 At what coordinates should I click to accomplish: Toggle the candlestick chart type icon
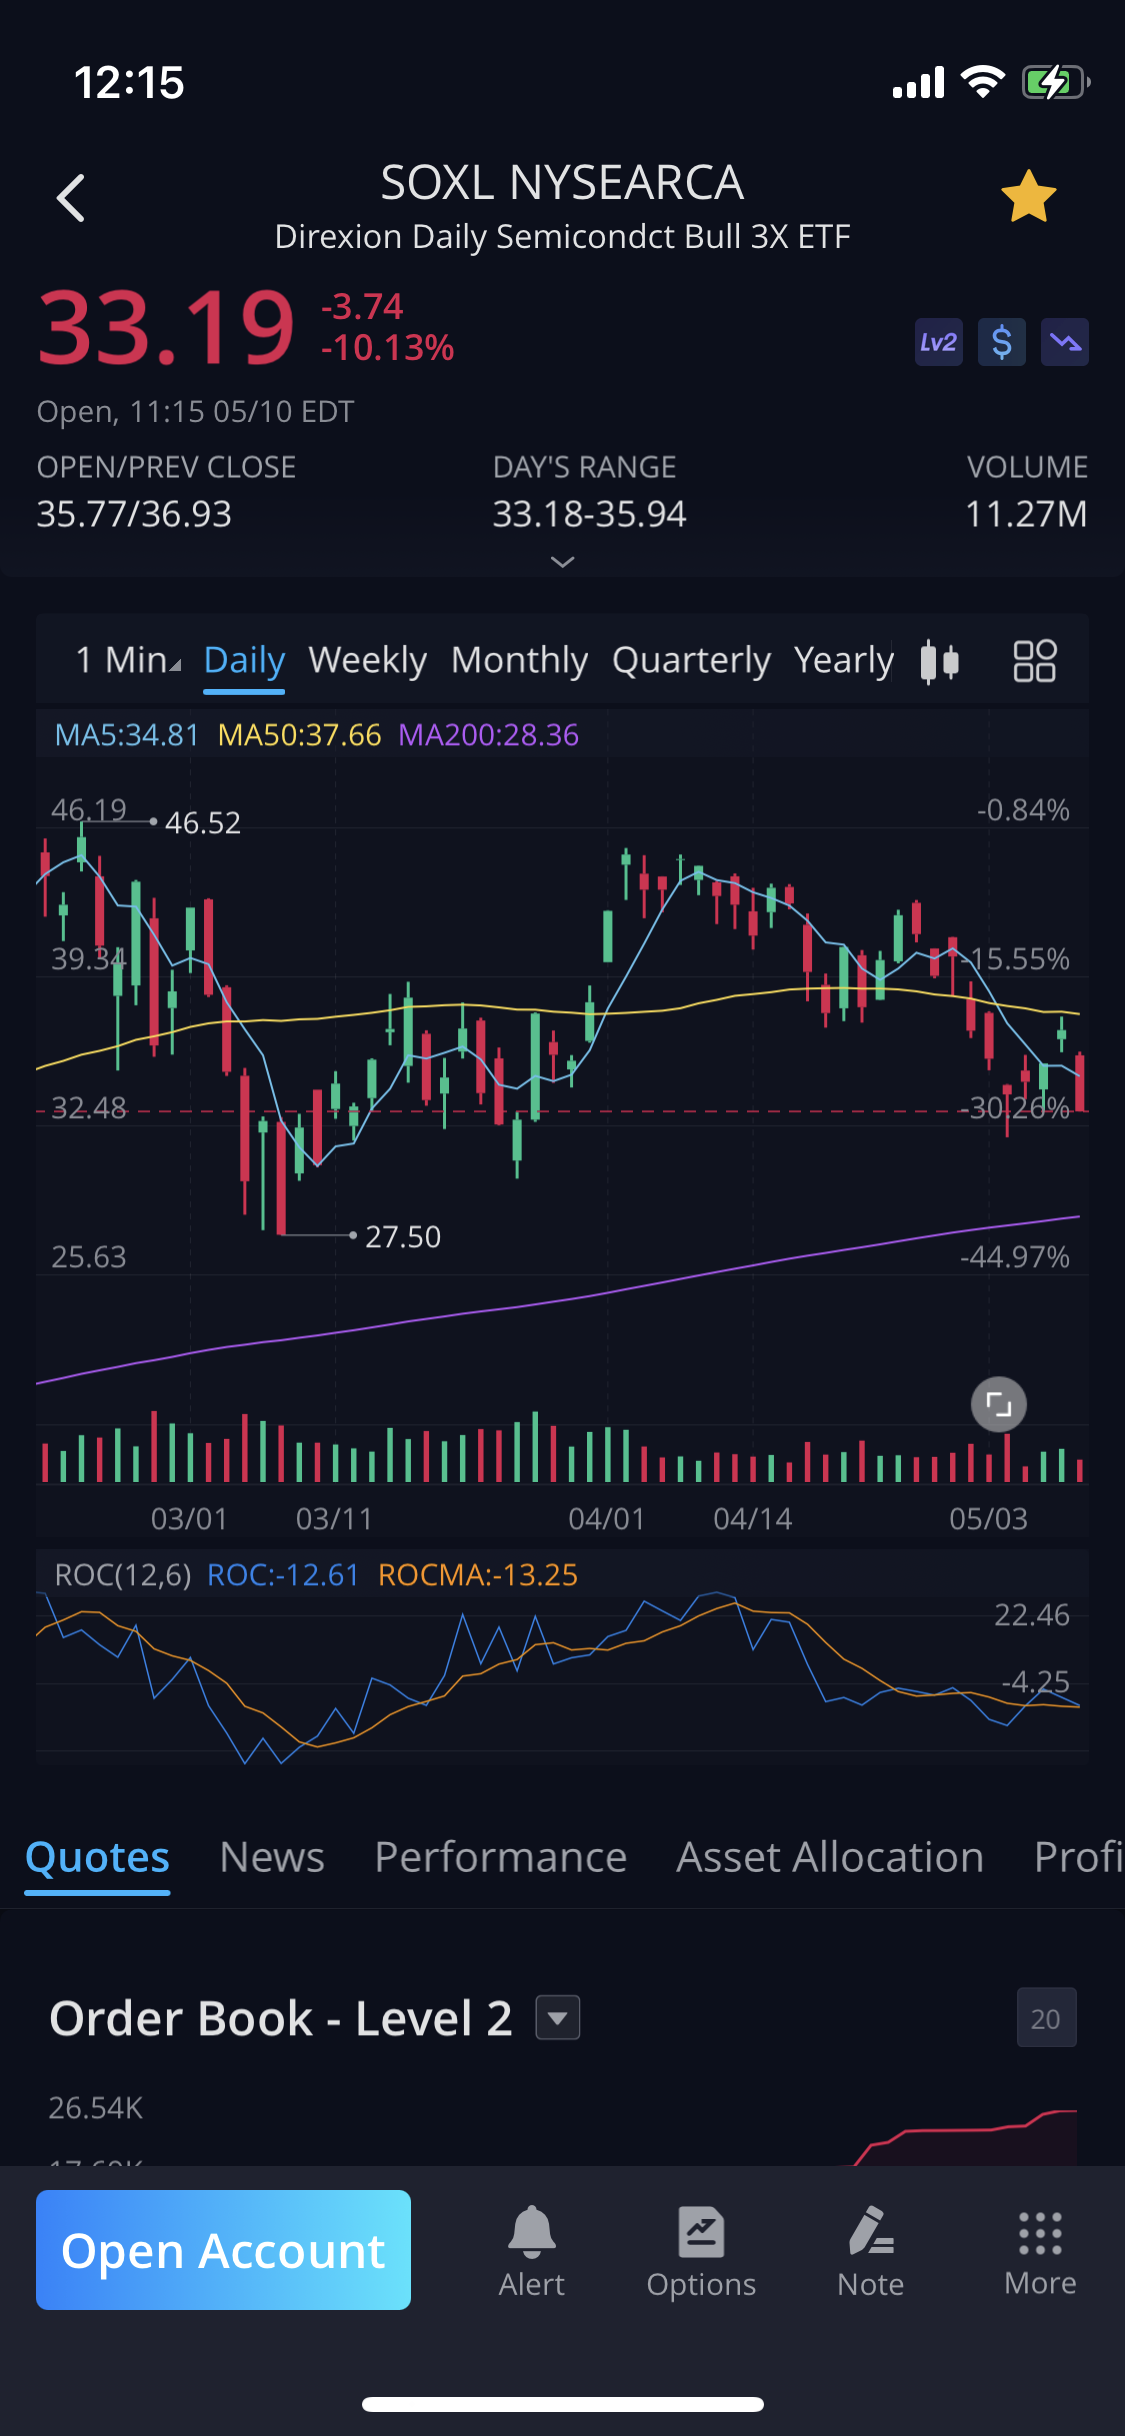939,661
